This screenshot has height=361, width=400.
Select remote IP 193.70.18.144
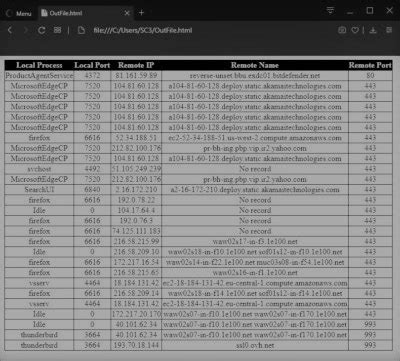click(136, 345)
